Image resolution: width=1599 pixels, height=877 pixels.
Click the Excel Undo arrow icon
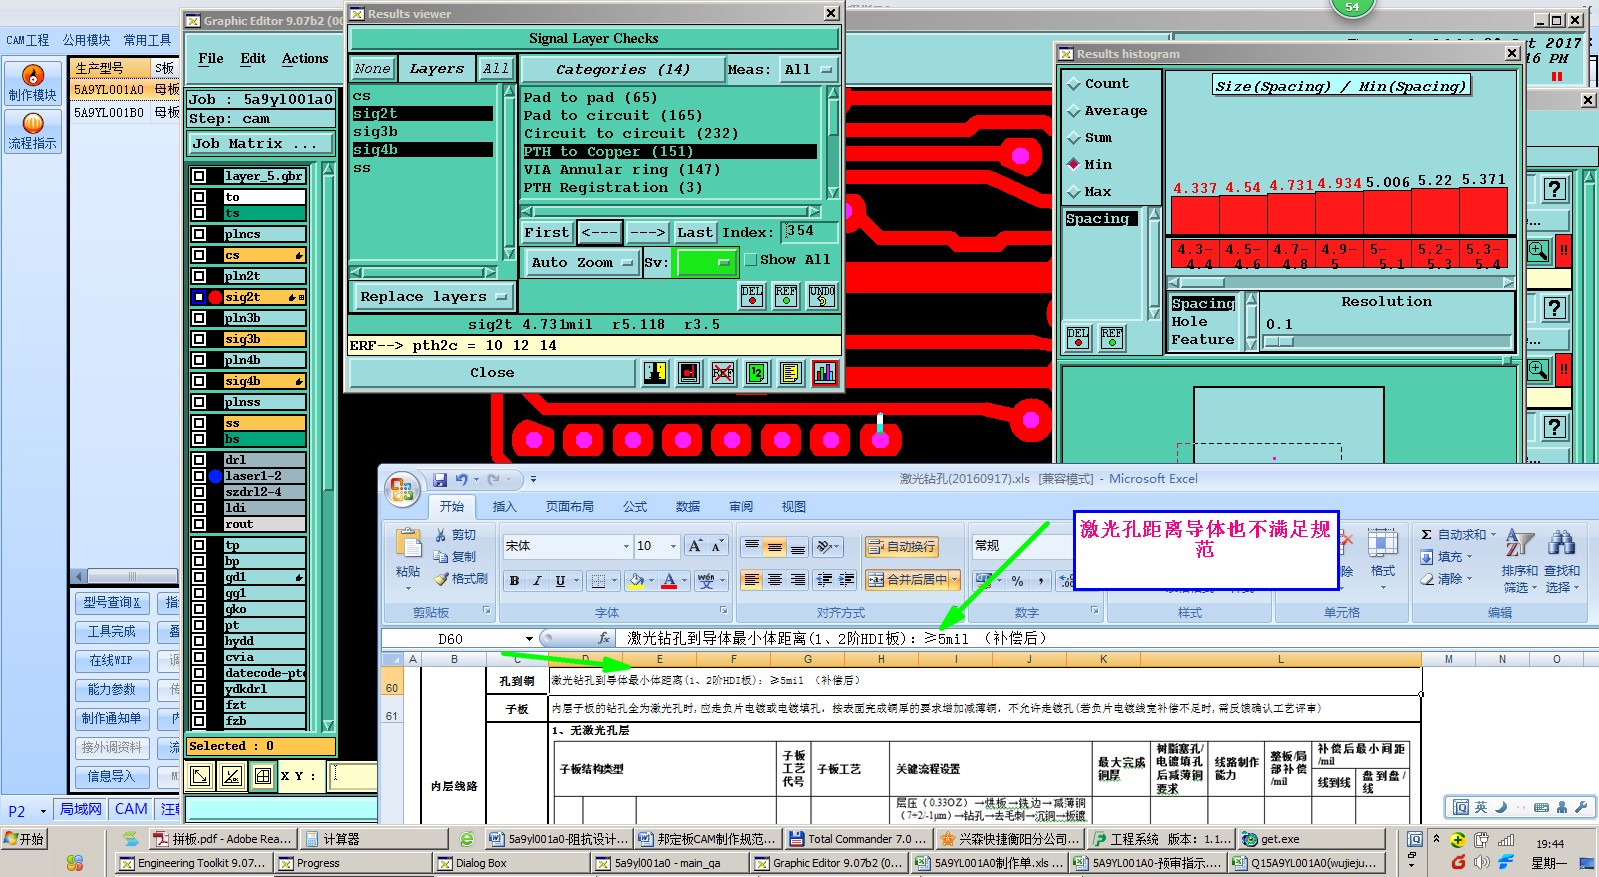(462, 480)
